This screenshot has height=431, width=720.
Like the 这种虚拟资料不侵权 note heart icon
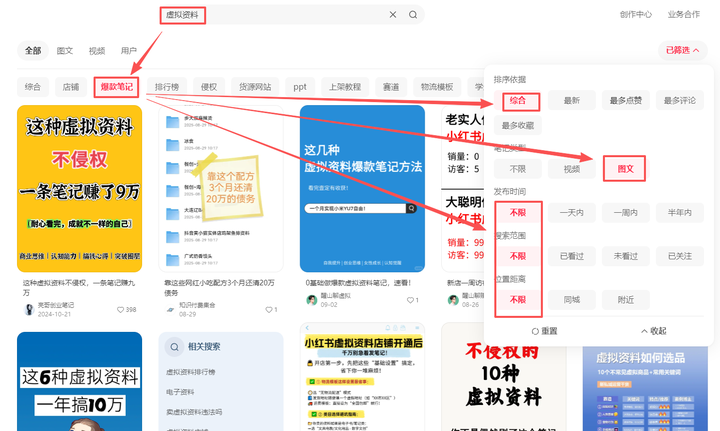tap(120, 310)
